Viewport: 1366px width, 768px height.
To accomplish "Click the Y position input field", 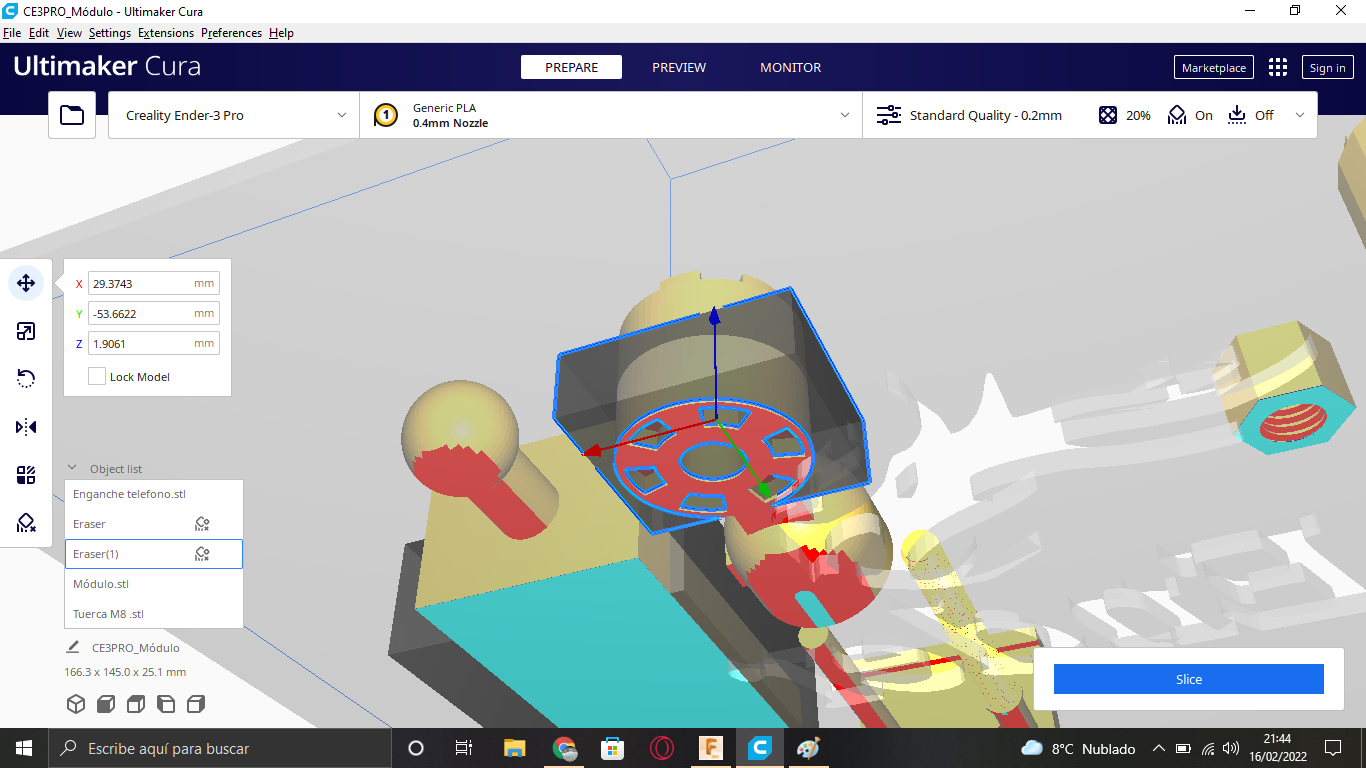I will 153,313.
